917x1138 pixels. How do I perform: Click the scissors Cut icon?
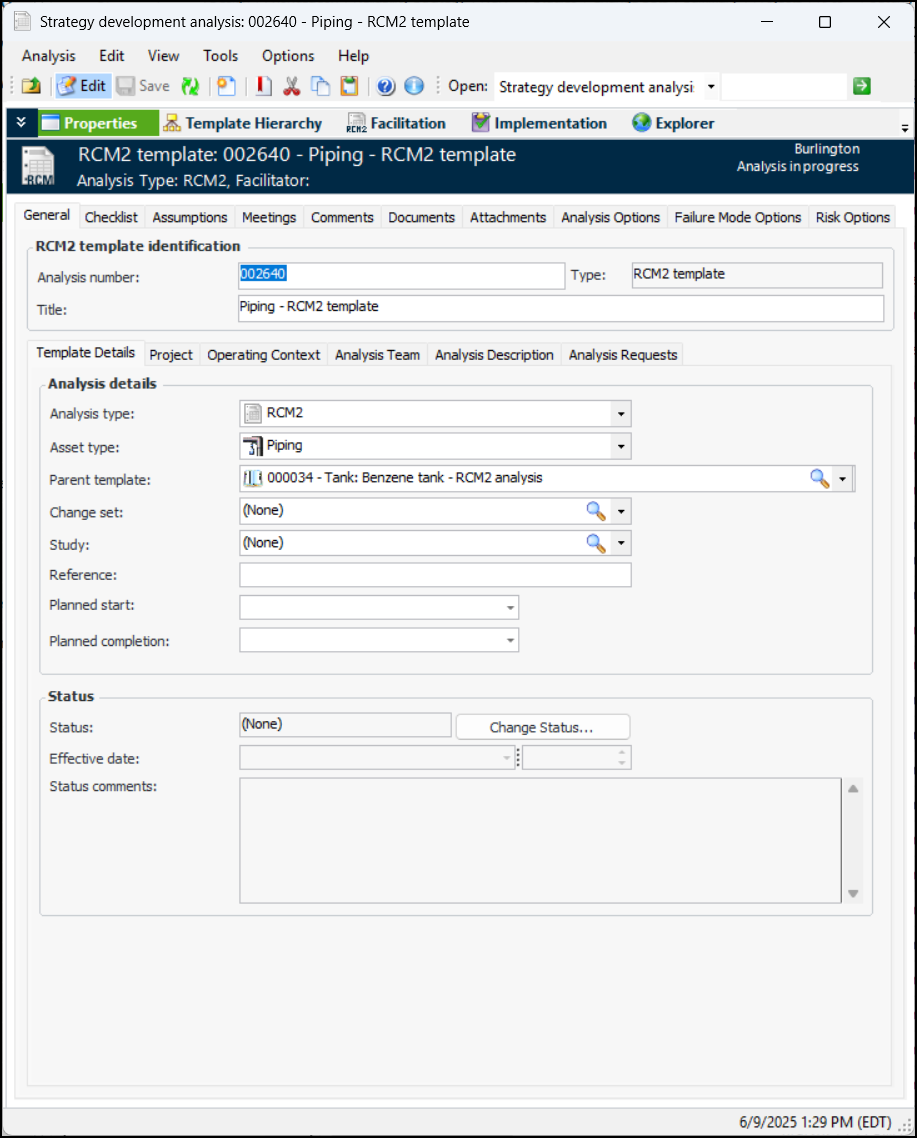click(292, 86)
